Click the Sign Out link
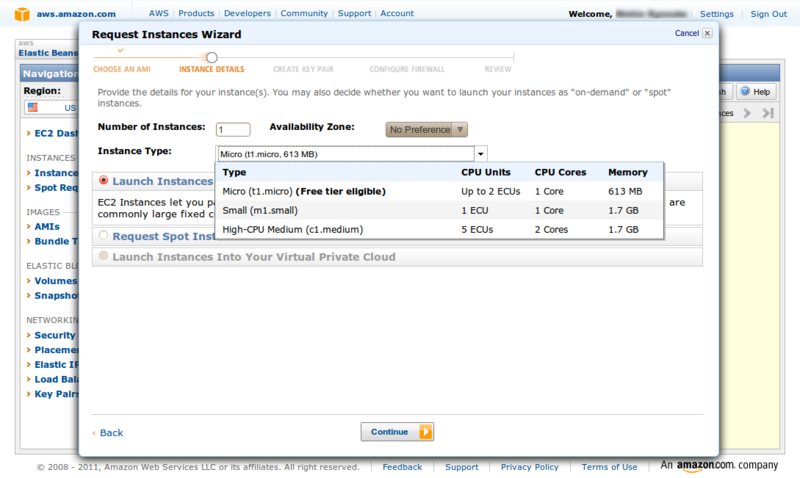The image size is (800, 478). [768, 14]
